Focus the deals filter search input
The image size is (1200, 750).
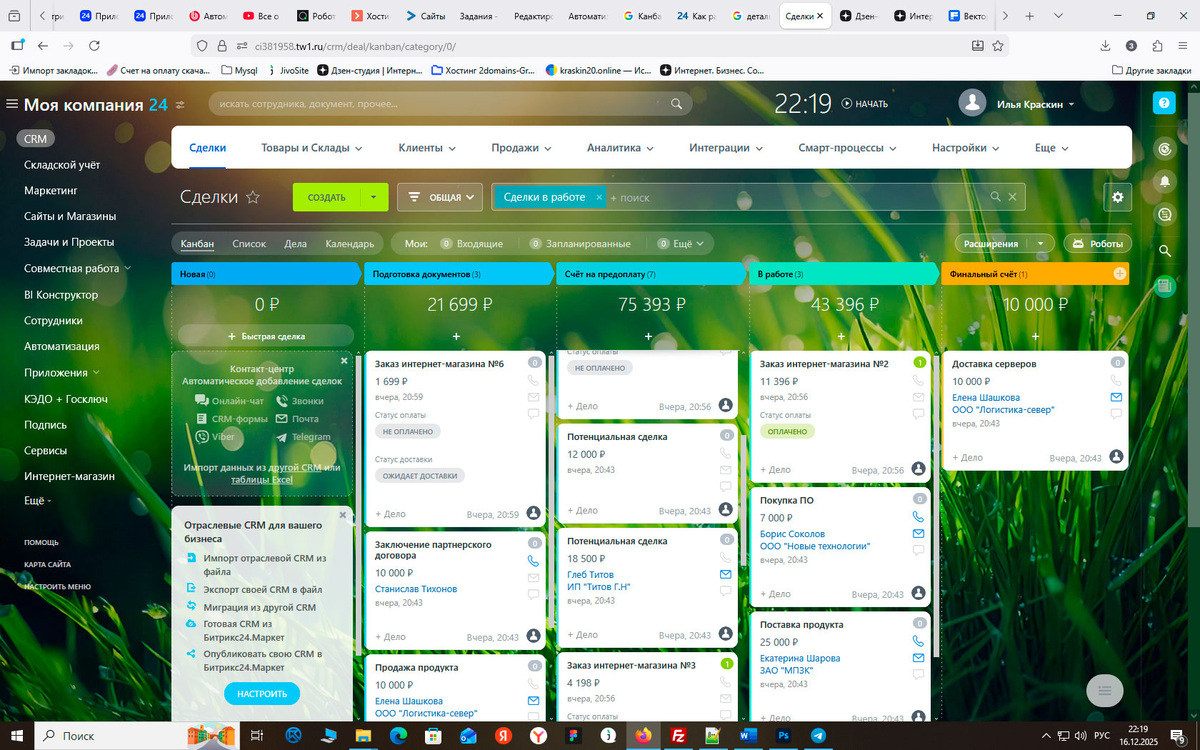tap(797, 197)
